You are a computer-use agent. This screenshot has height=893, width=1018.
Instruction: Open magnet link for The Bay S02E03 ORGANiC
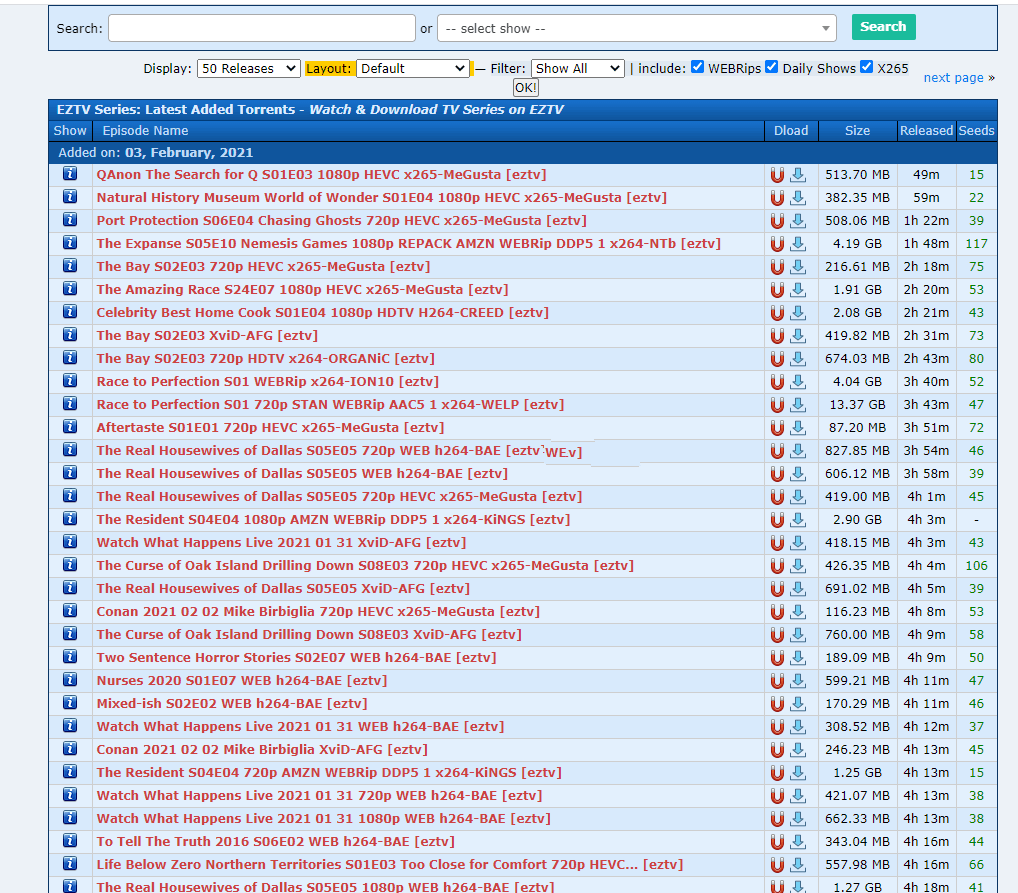pyautogui.click(x=777, y=358)
